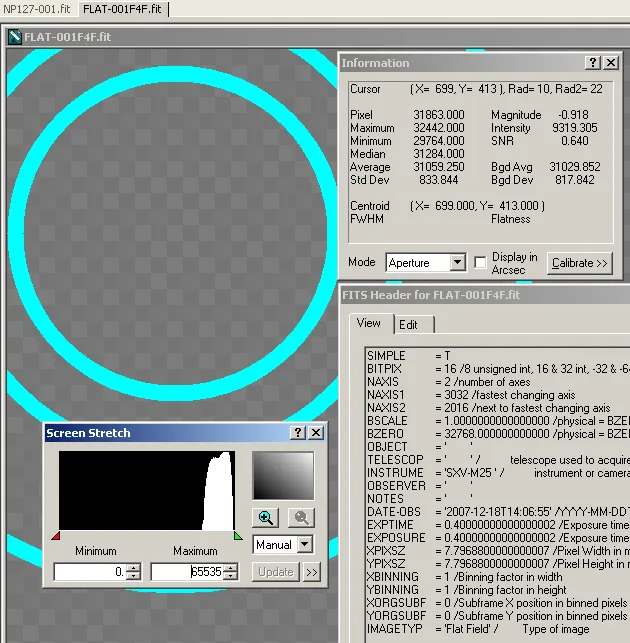Close the Information window
Image resolution: width=630 pixels, height=643 pixels.
point(612,63)
